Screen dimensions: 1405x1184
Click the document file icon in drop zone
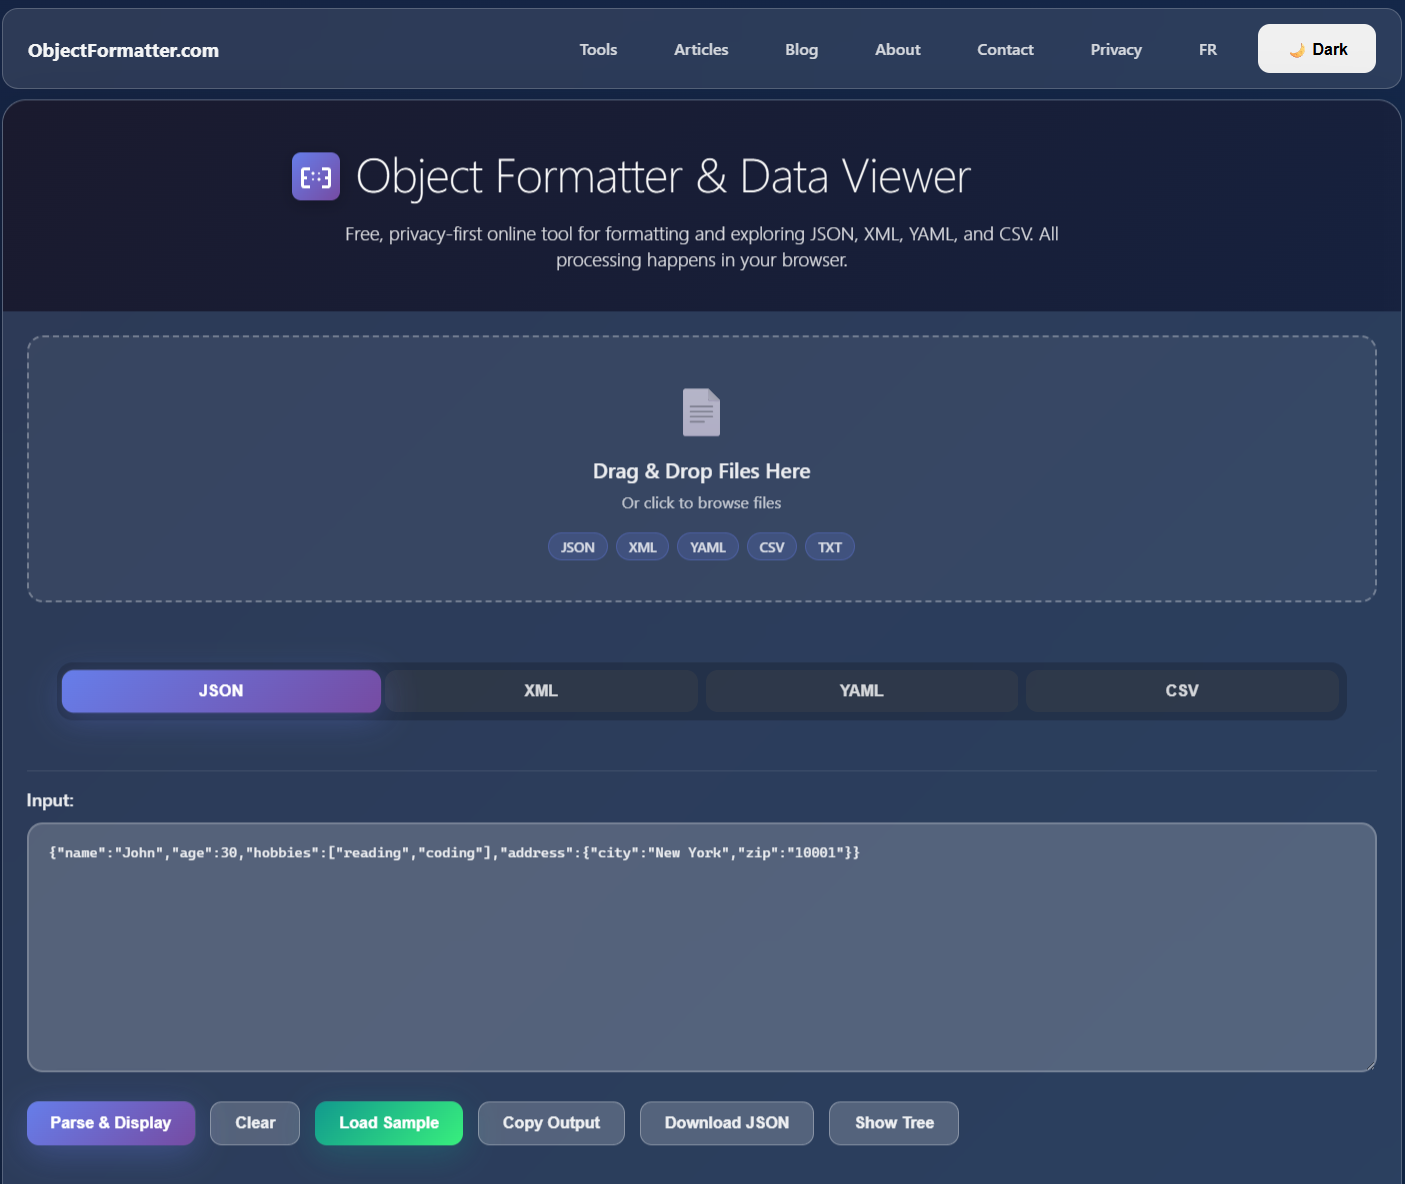[x=701, y=412]
